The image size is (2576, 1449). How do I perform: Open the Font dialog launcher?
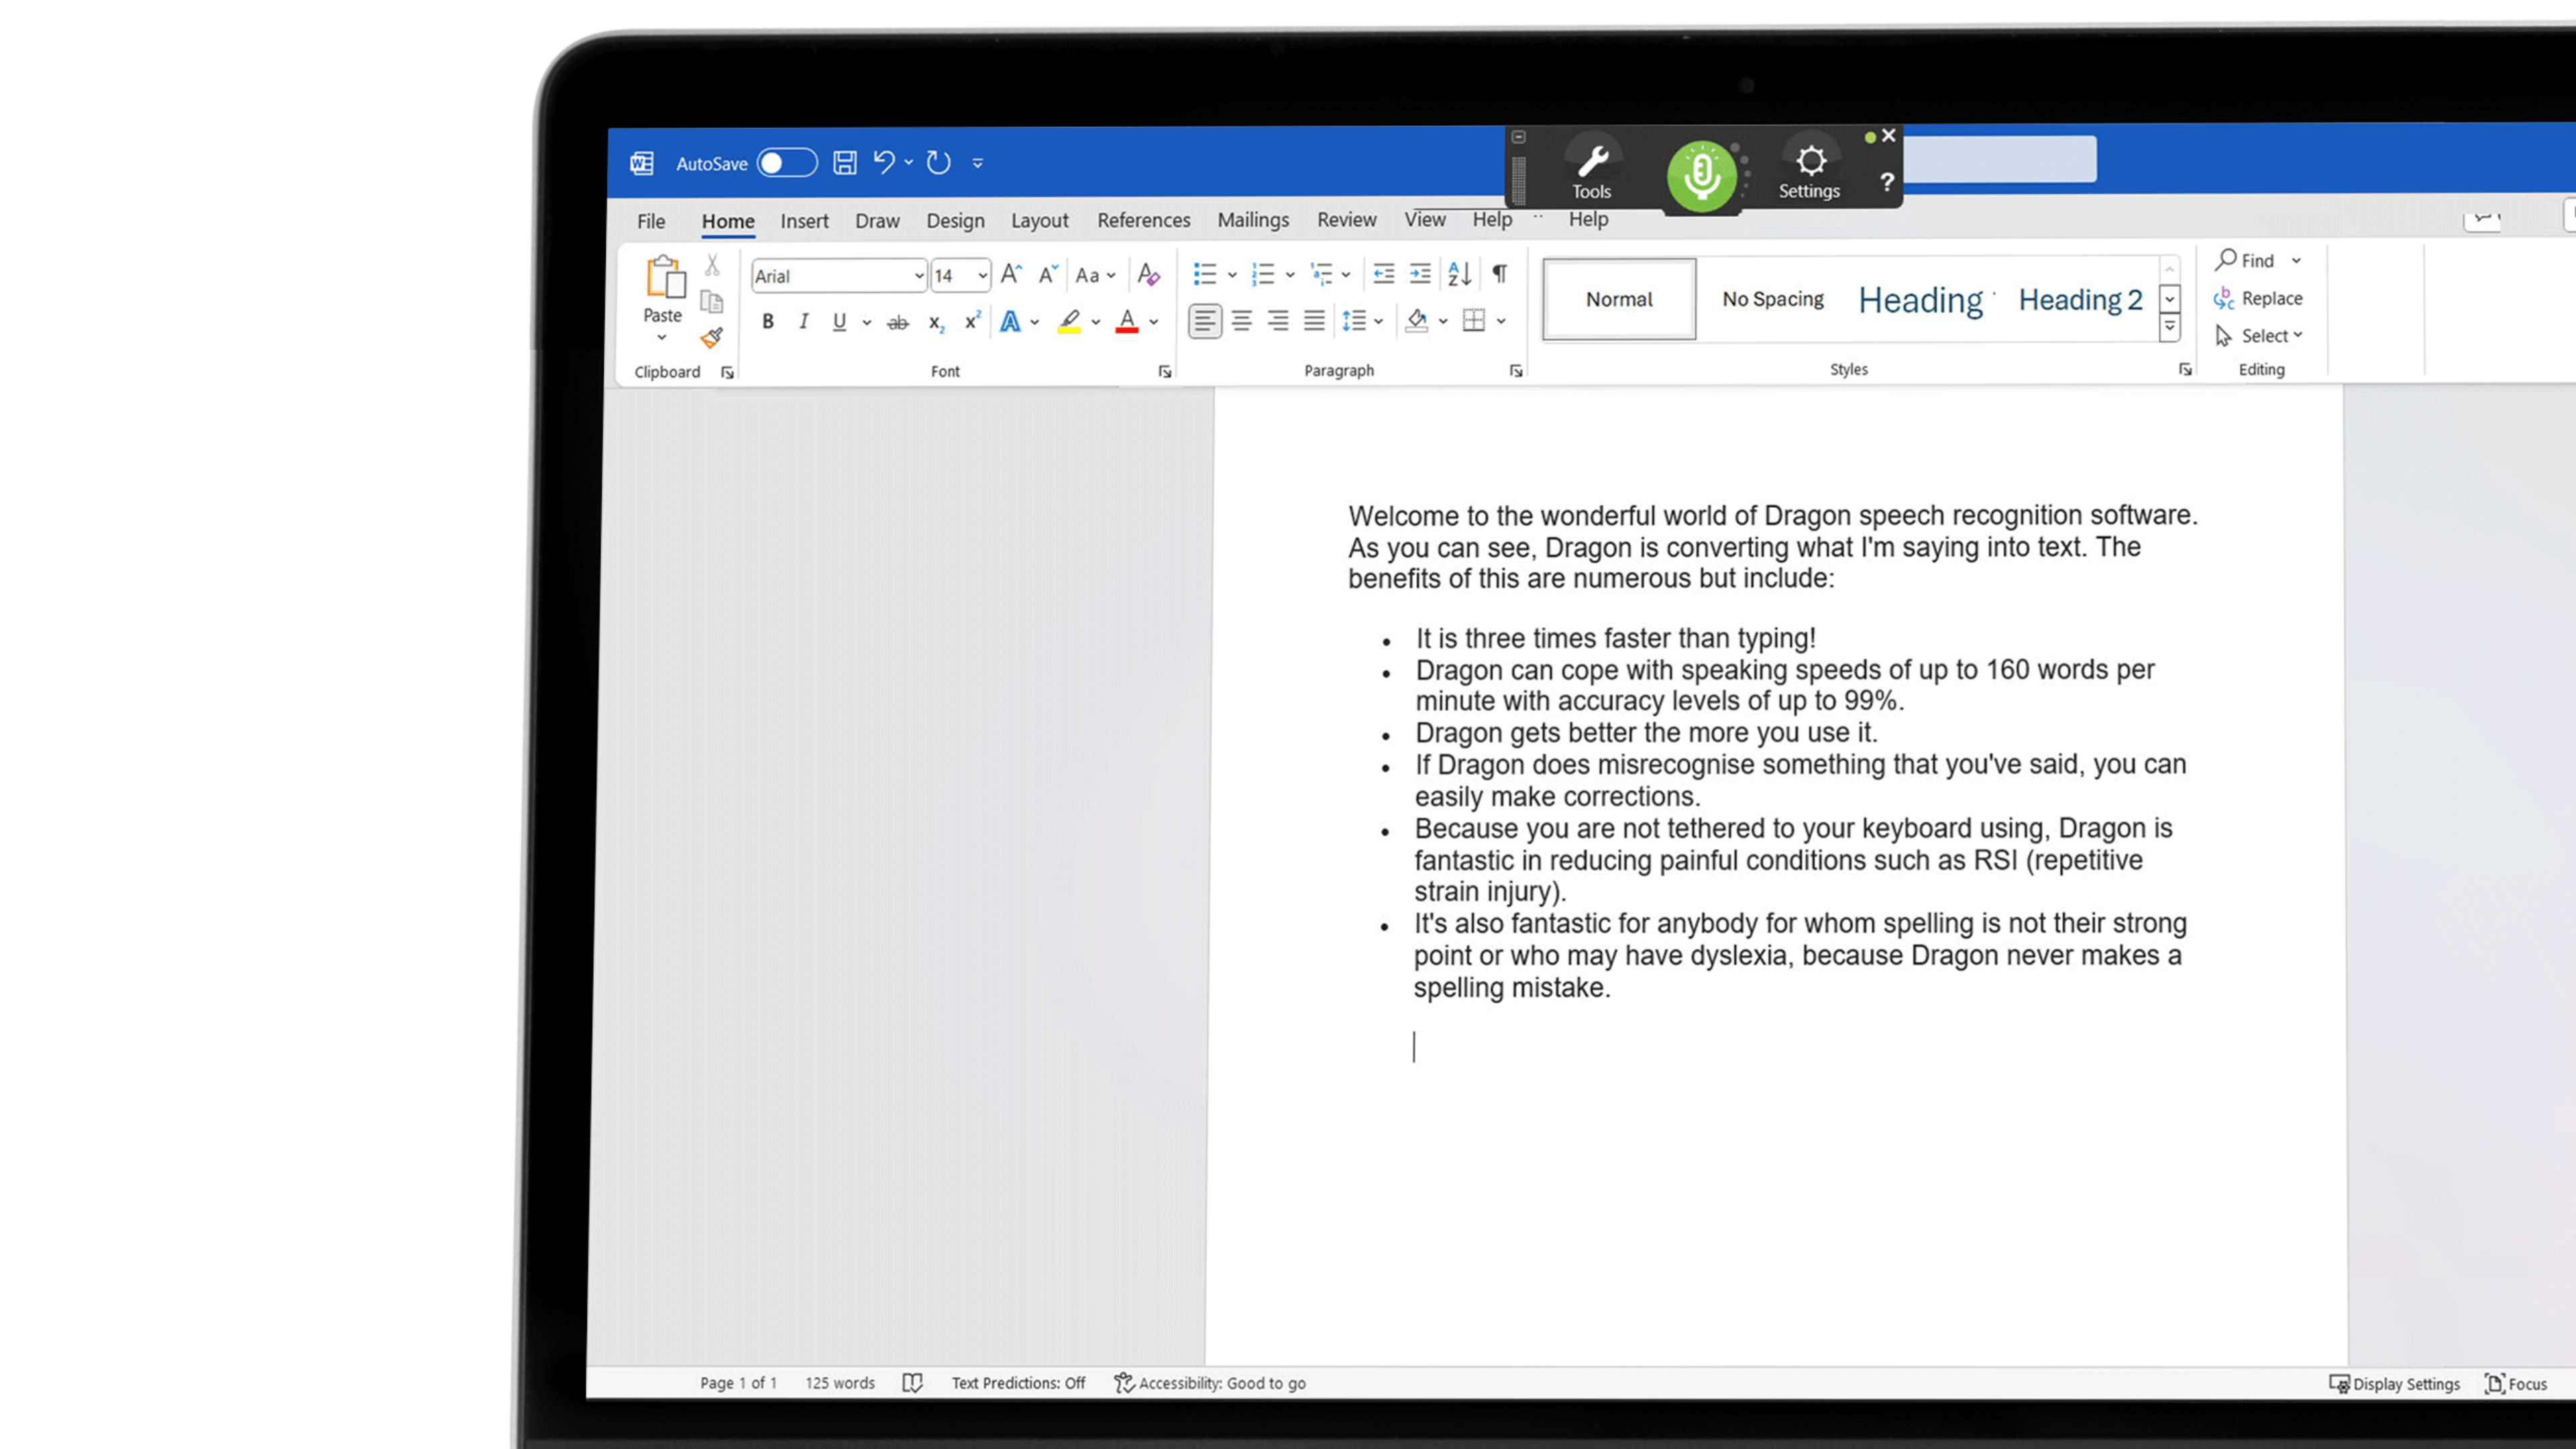(x=1165, y=372)
